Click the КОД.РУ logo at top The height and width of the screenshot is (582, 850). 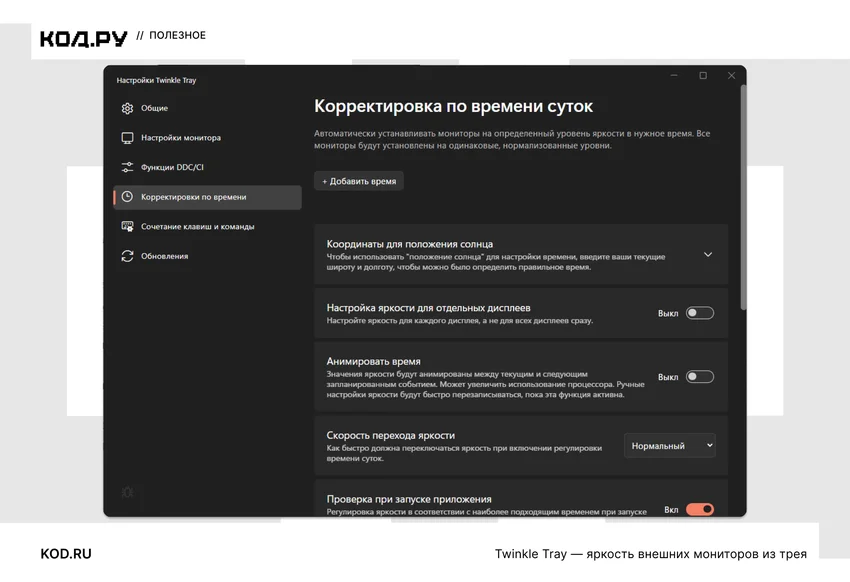tap(83, 38)
